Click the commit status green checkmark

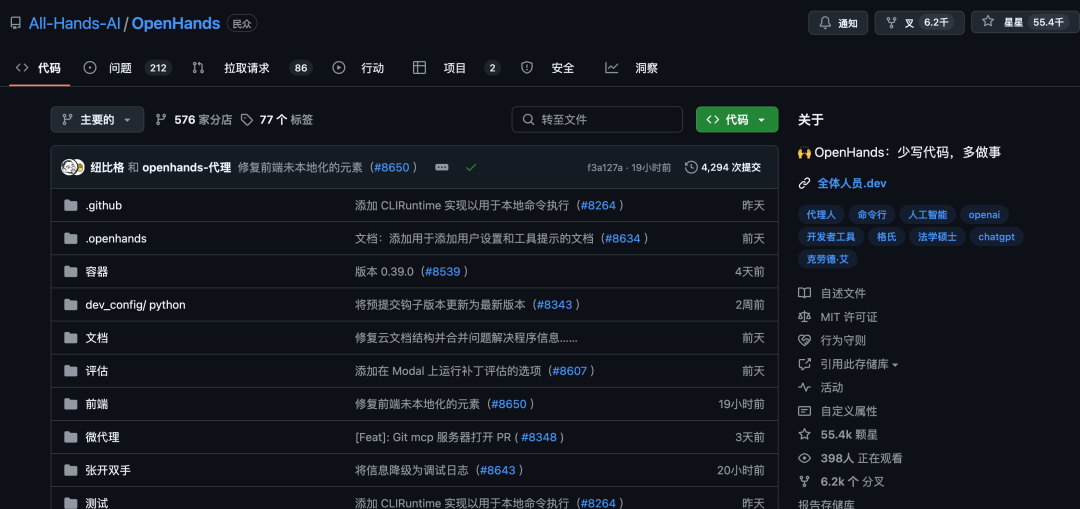471,167
